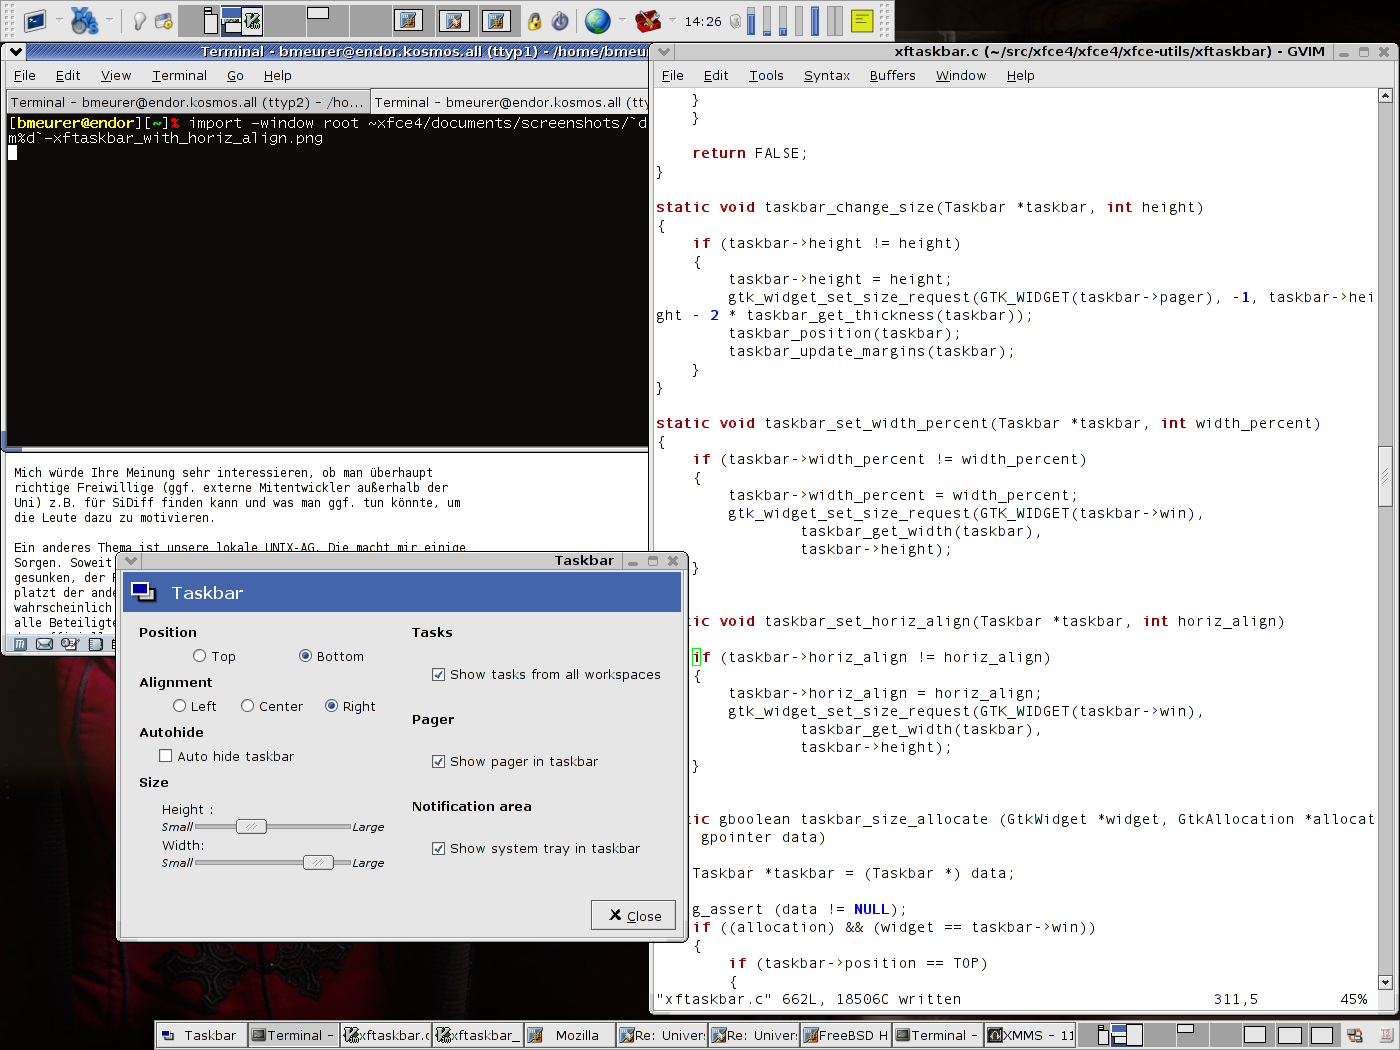Viewport: 1400px width, 1050px height.
Task: Click the Width size slider handle
Action: click(x=318, y=862)
